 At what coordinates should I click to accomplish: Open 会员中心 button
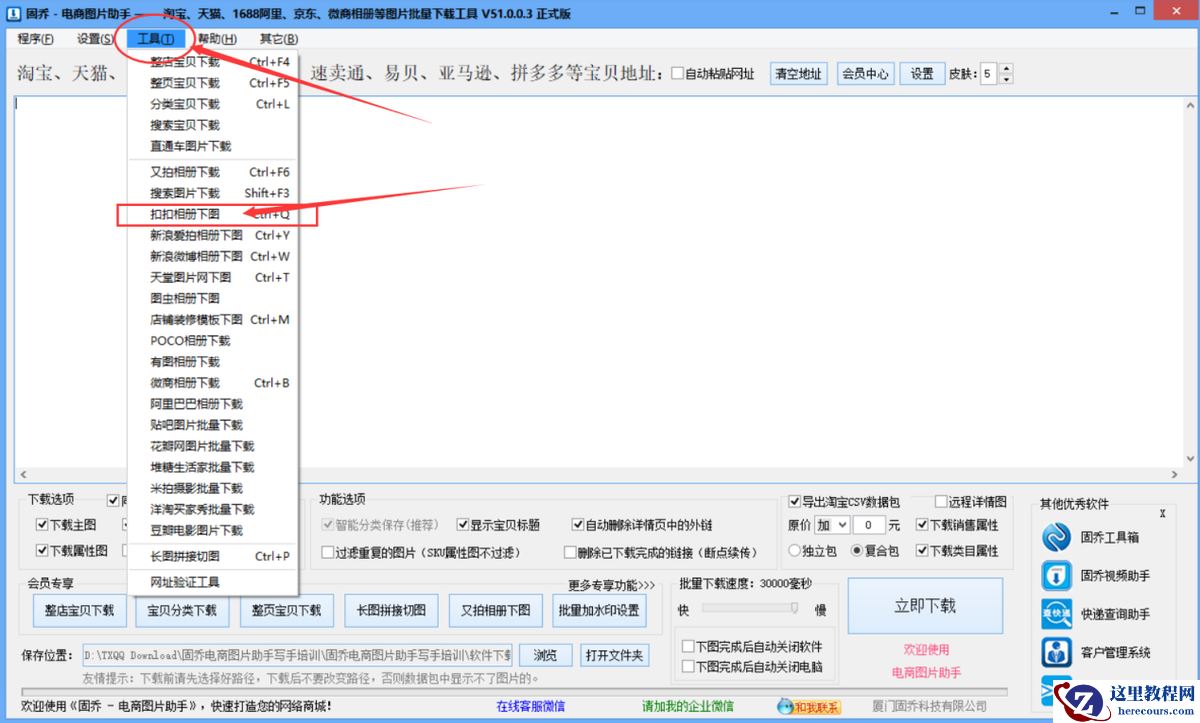click(865, 74)
